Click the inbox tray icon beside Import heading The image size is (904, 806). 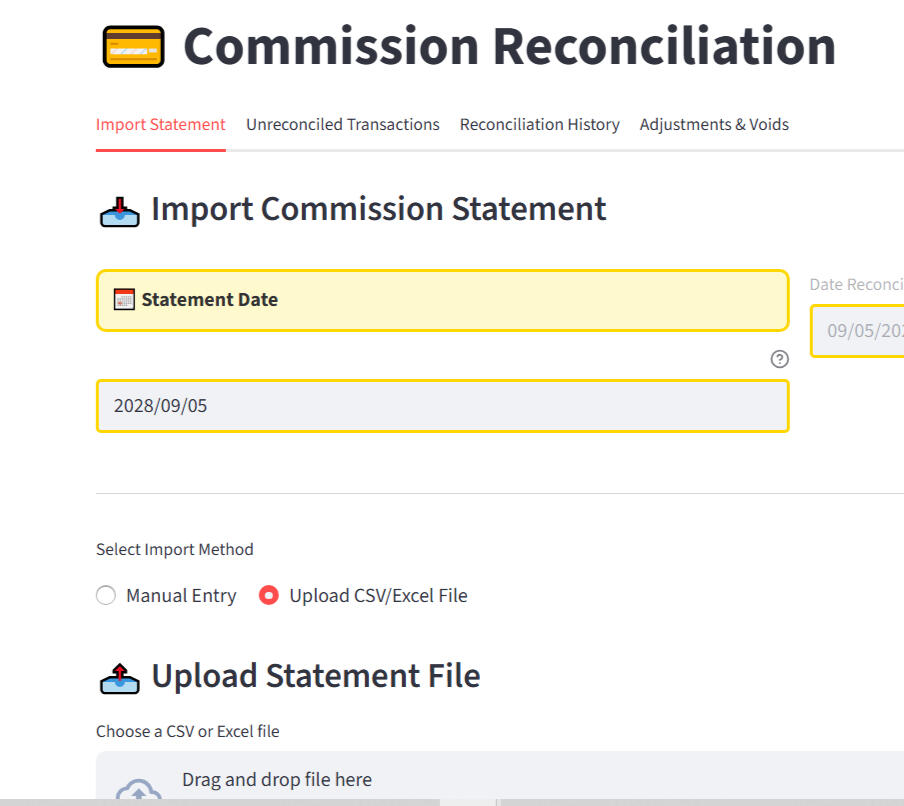(x=119, y=211)
